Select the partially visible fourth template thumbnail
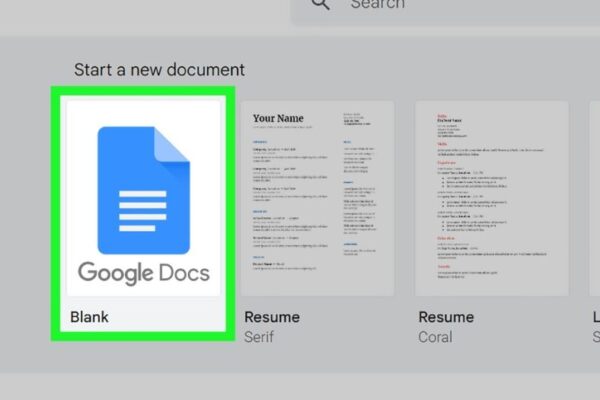The height and width of the screenshot is (400, 600). click(x=594, y=198)
